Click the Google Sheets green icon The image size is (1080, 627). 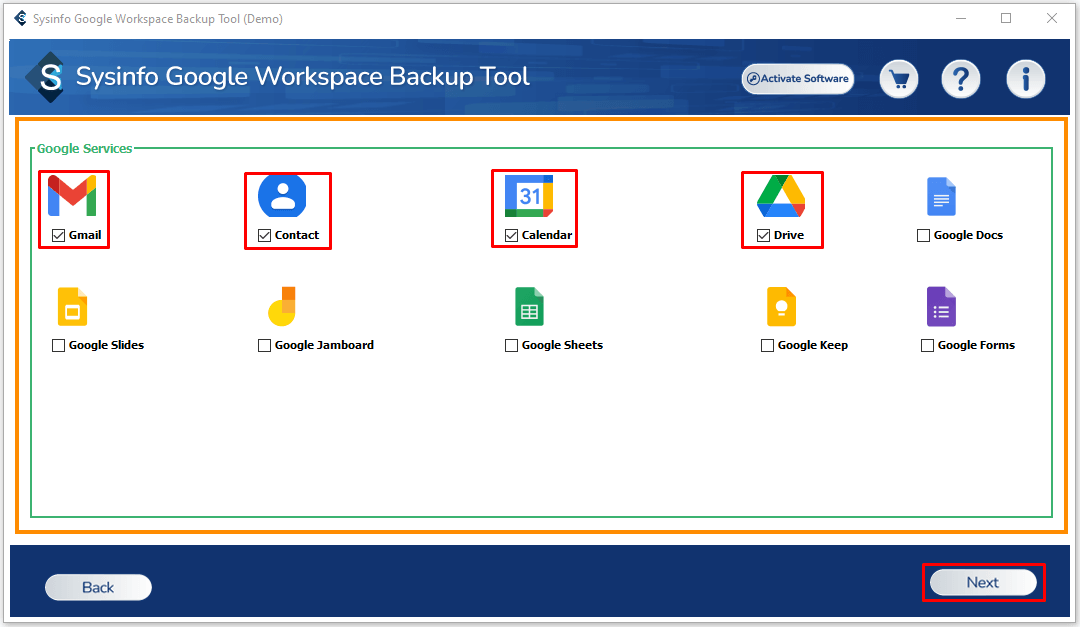click(x=529, y=307)
